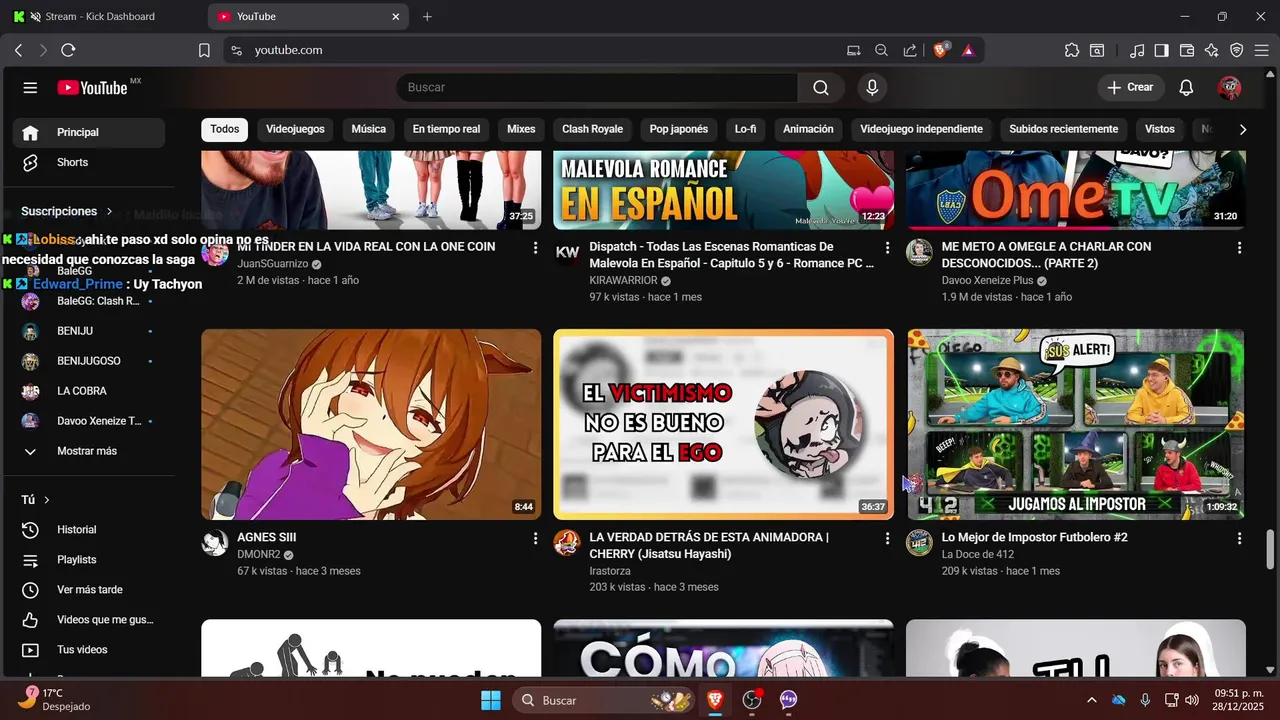Open Windows Start menu

[x=491, y=700]
